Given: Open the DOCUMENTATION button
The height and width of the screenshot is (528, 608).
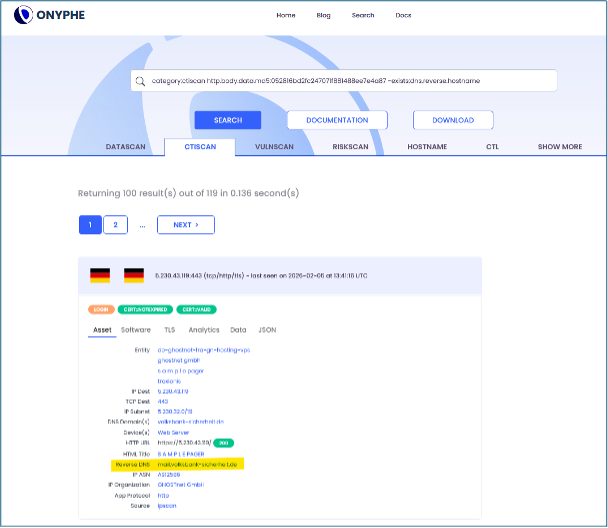Looking at the screenshot, I should click(337, 120).
